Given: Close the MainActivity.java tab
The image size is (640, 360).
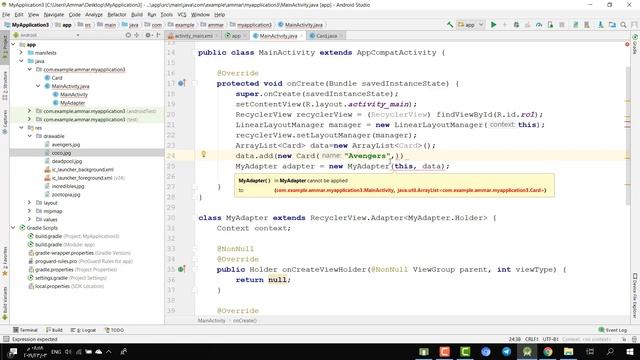Looking at the screenshot, I should [x=302, y=36].
